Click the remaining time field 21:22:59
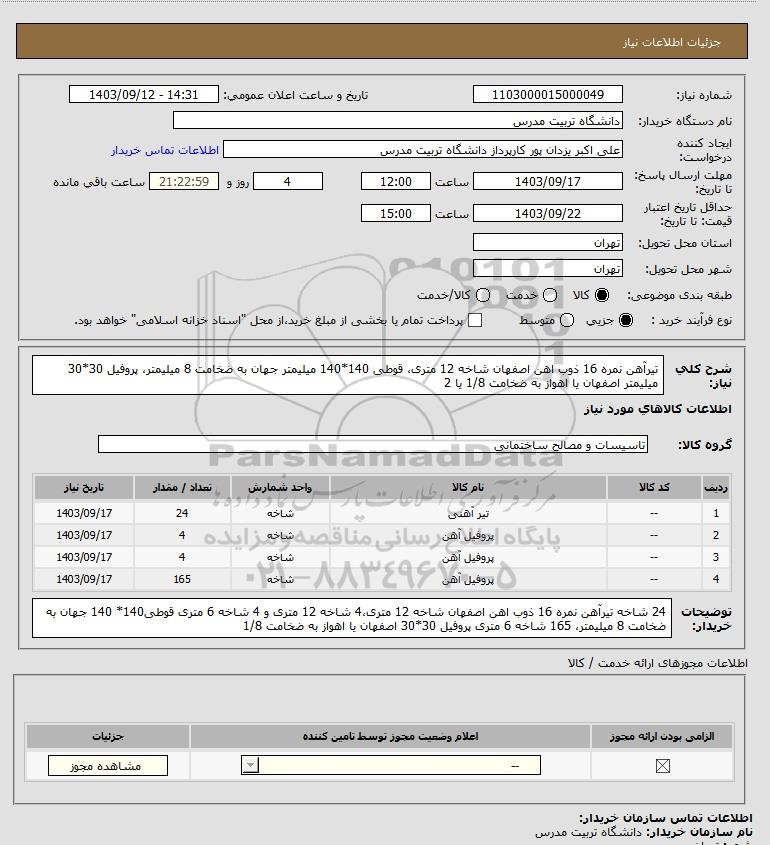 [184, 182]
